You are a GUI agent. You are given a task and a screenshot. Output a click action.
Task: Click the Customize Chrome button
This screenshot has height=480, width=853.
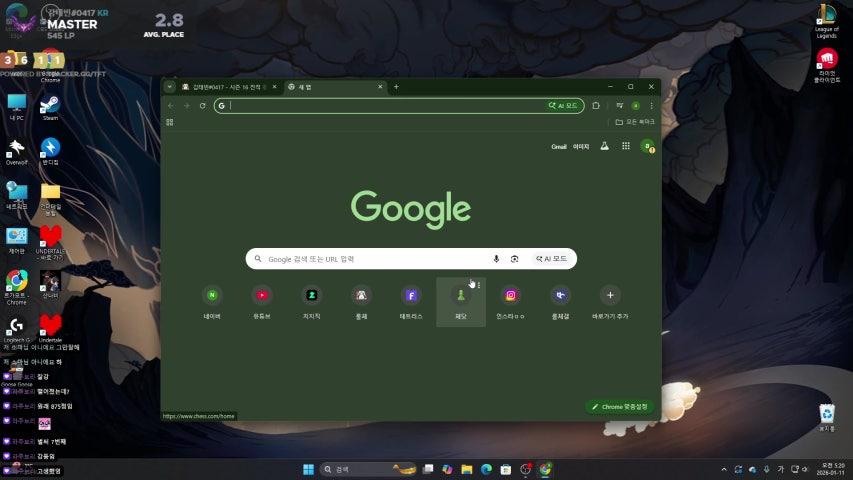(x=620, y=407)
